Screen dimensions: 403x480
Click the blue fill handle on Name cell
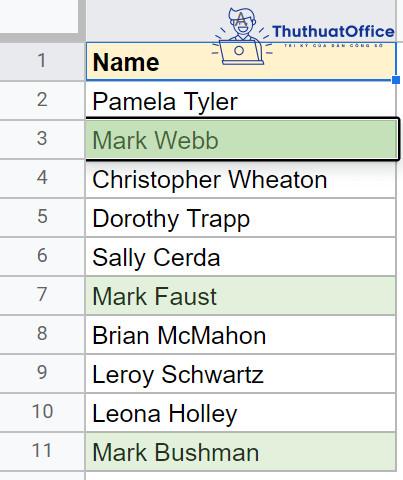coord(396,80)
